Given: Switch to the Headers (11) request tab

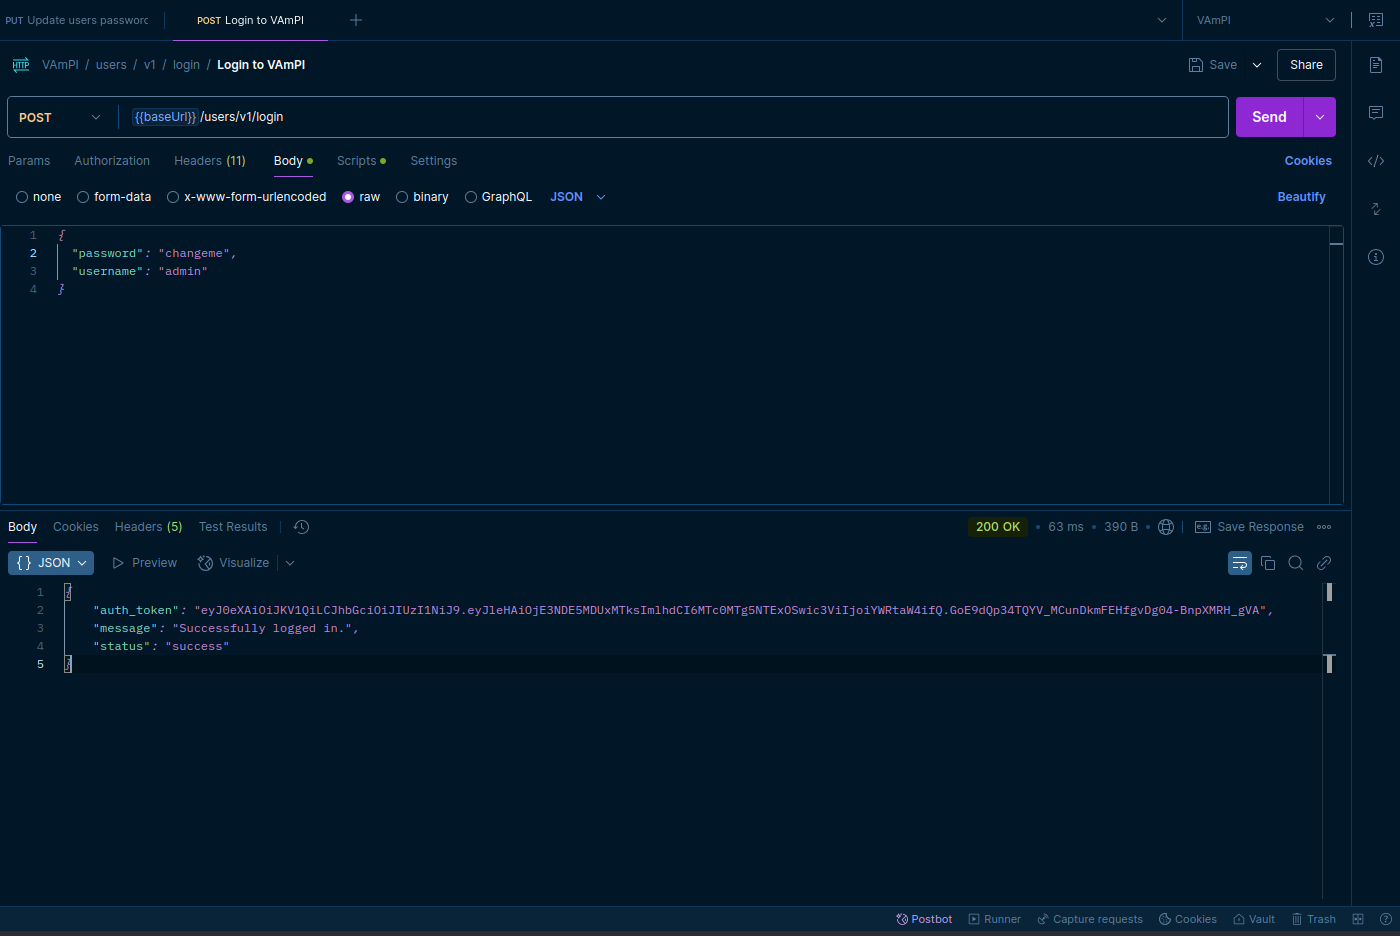Looking at the screenshot, I should (209, 161).
